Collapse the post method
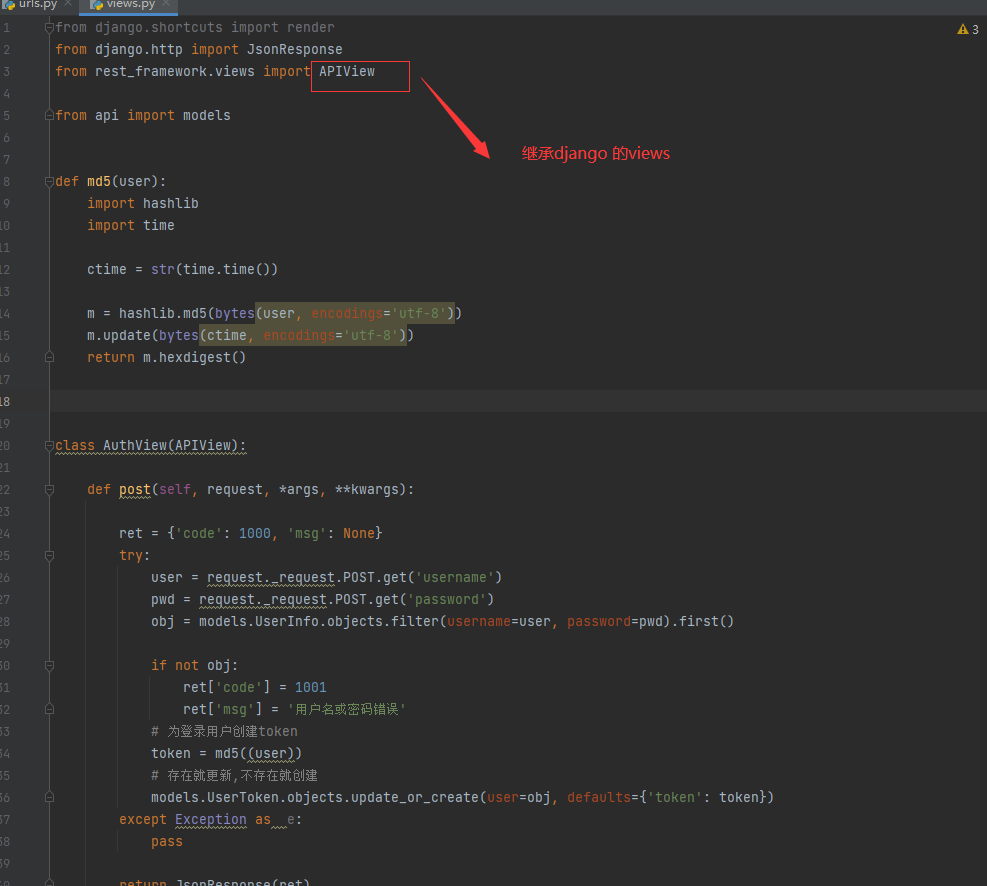Image resolution: width=987 pixels, height=886 pixels. click(x=49, y=490)
